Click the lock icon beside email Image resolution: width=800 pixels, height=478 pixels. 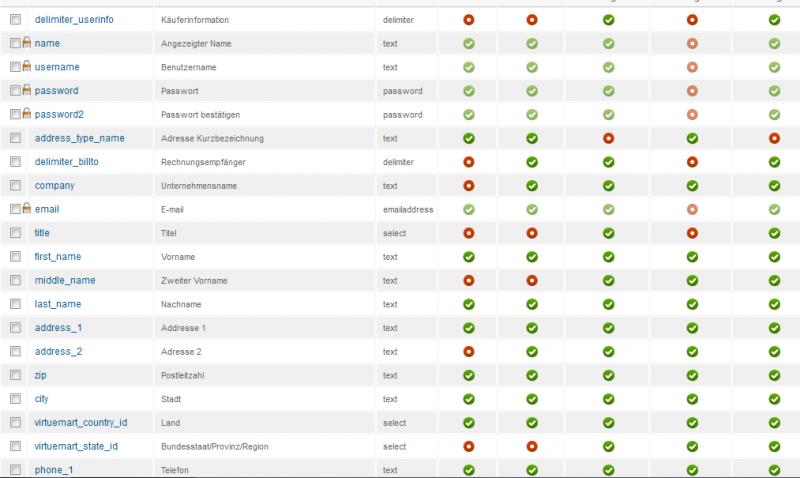click(27, 209)
